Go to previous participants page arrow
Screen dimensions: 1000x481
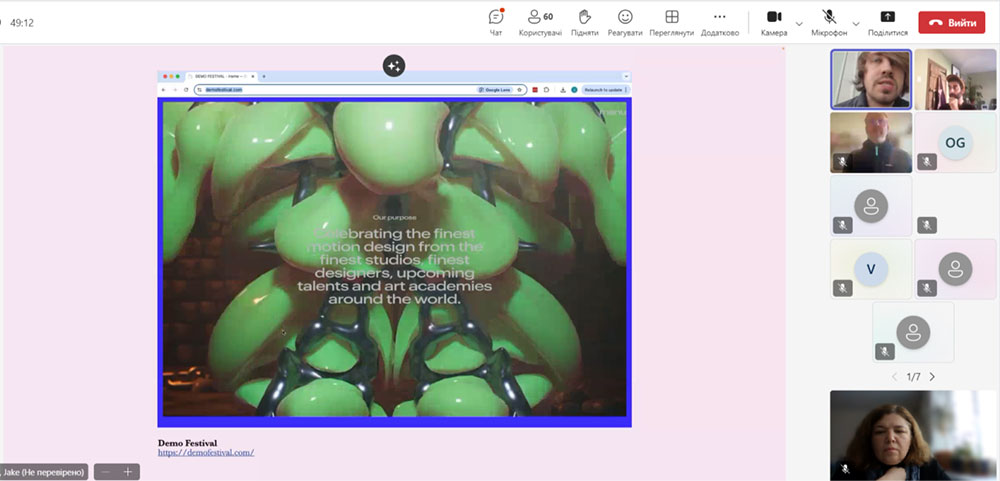pos(894,377)
